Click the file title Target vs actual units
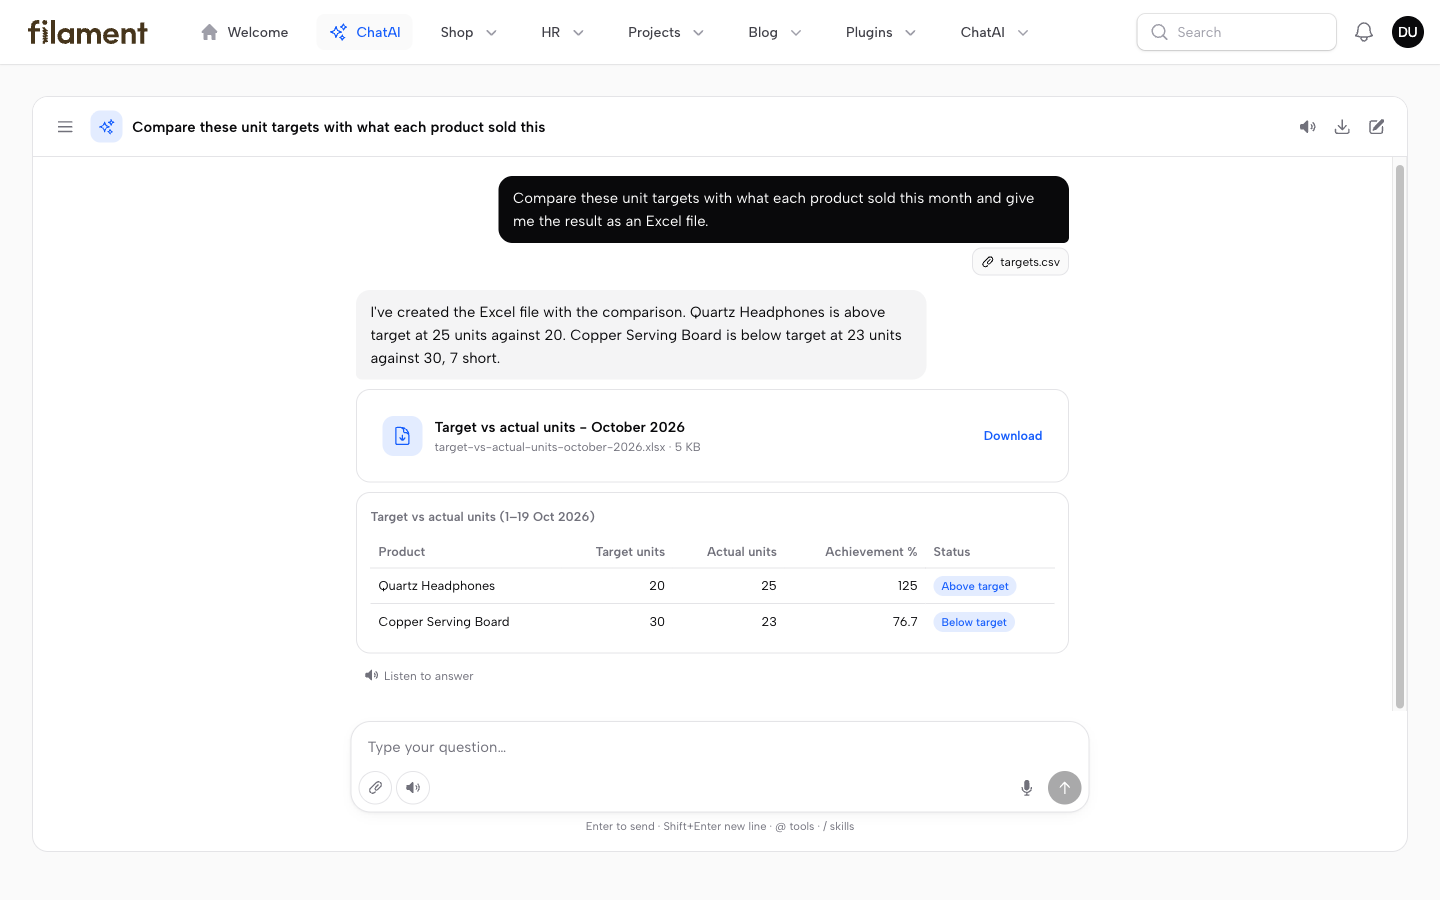The height and width of the screenshot is (900, 1440). [x=559, y=427]
